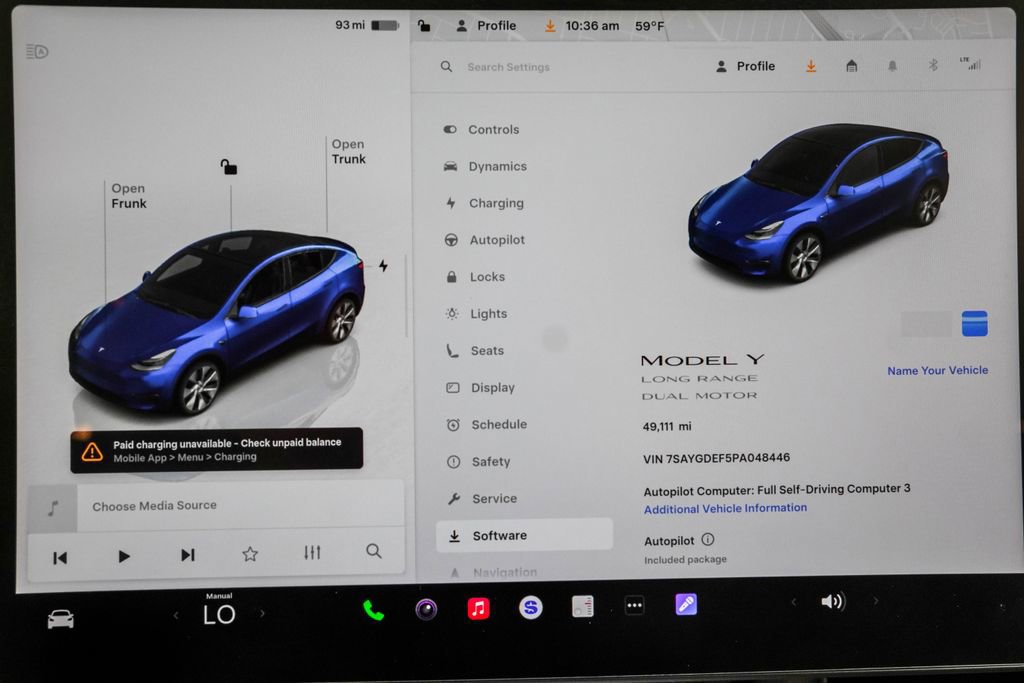This screenshot has height=683, width=1024.
Task: Open Additional Vehicle Information link
Action: (x=725, y=508)
